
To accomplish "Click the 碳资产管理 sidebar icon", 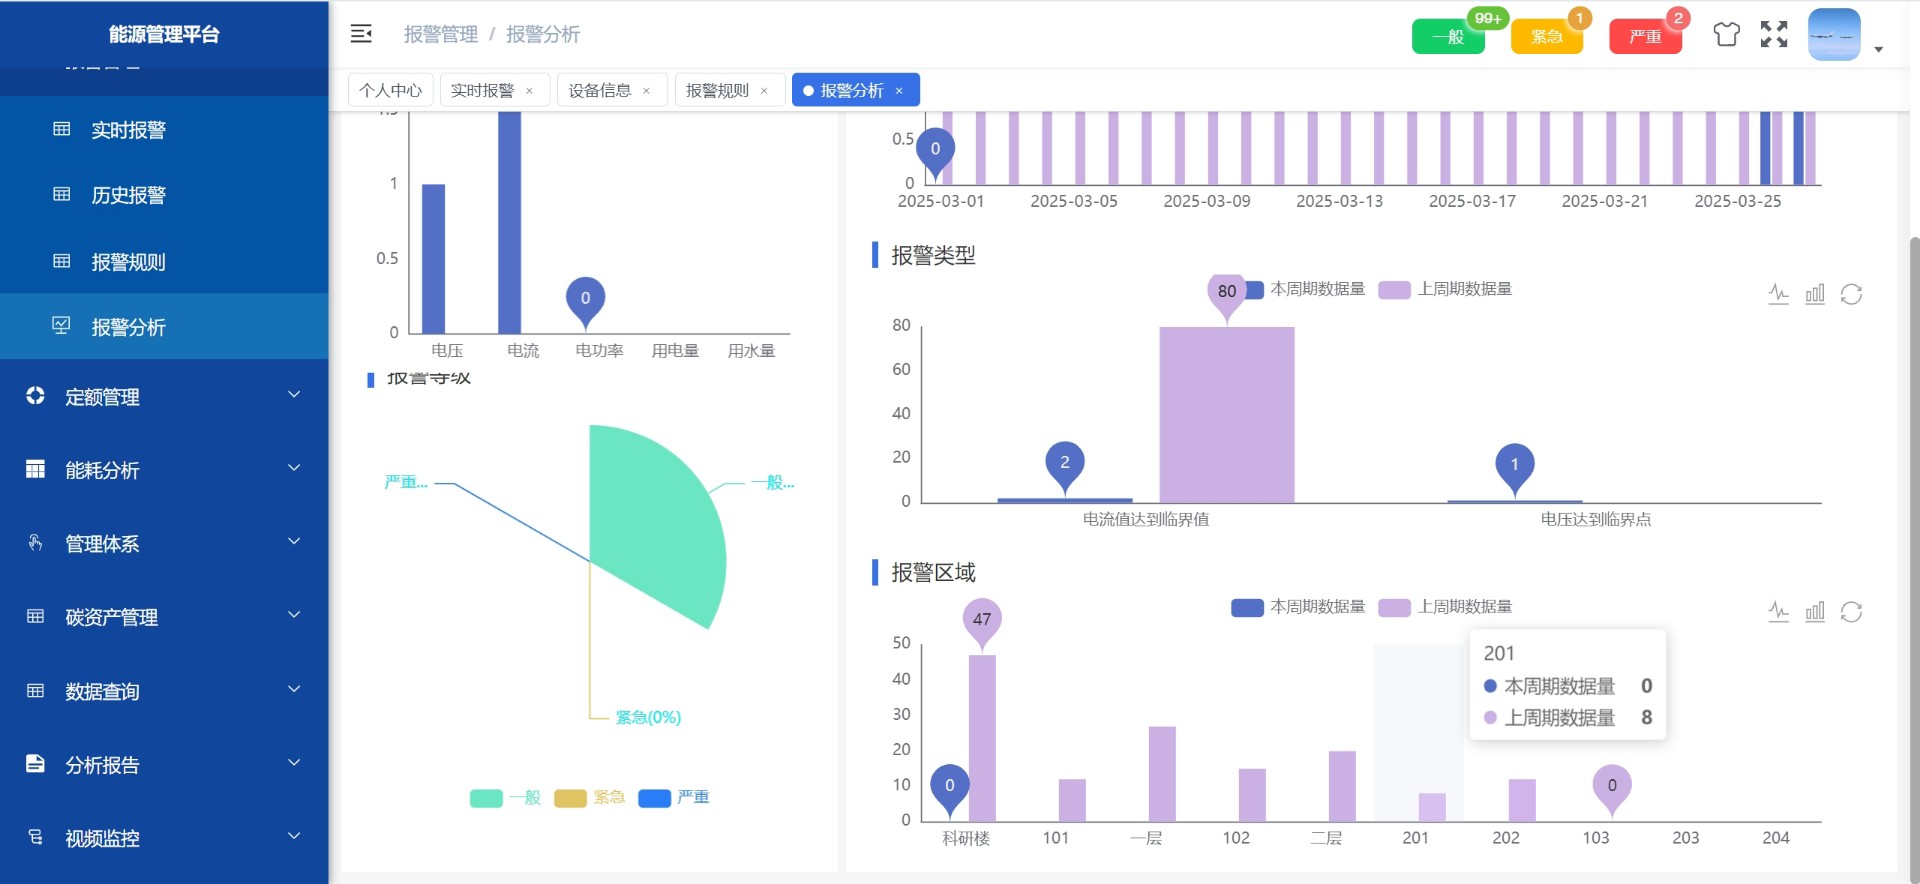I will tap(35, 616).
